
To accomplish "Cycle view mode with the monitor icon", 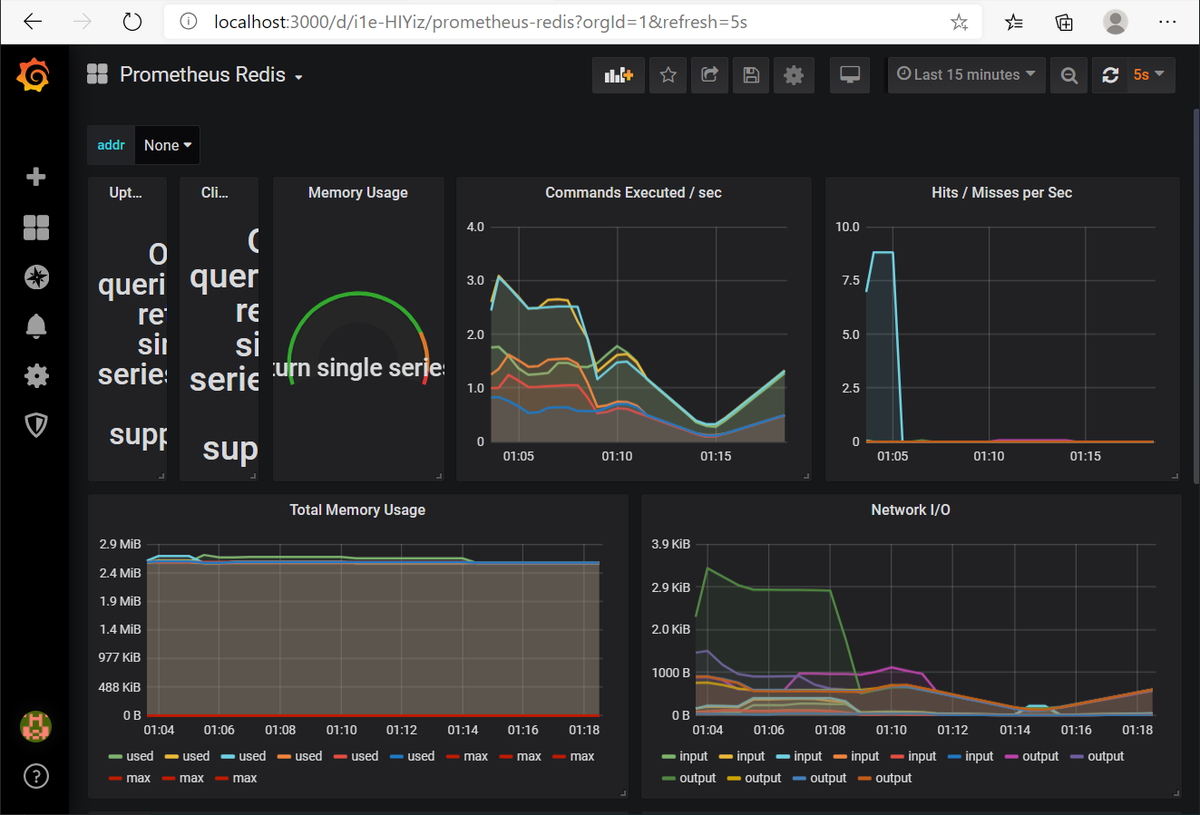I will pyautogui.click(x=850, y=75).
